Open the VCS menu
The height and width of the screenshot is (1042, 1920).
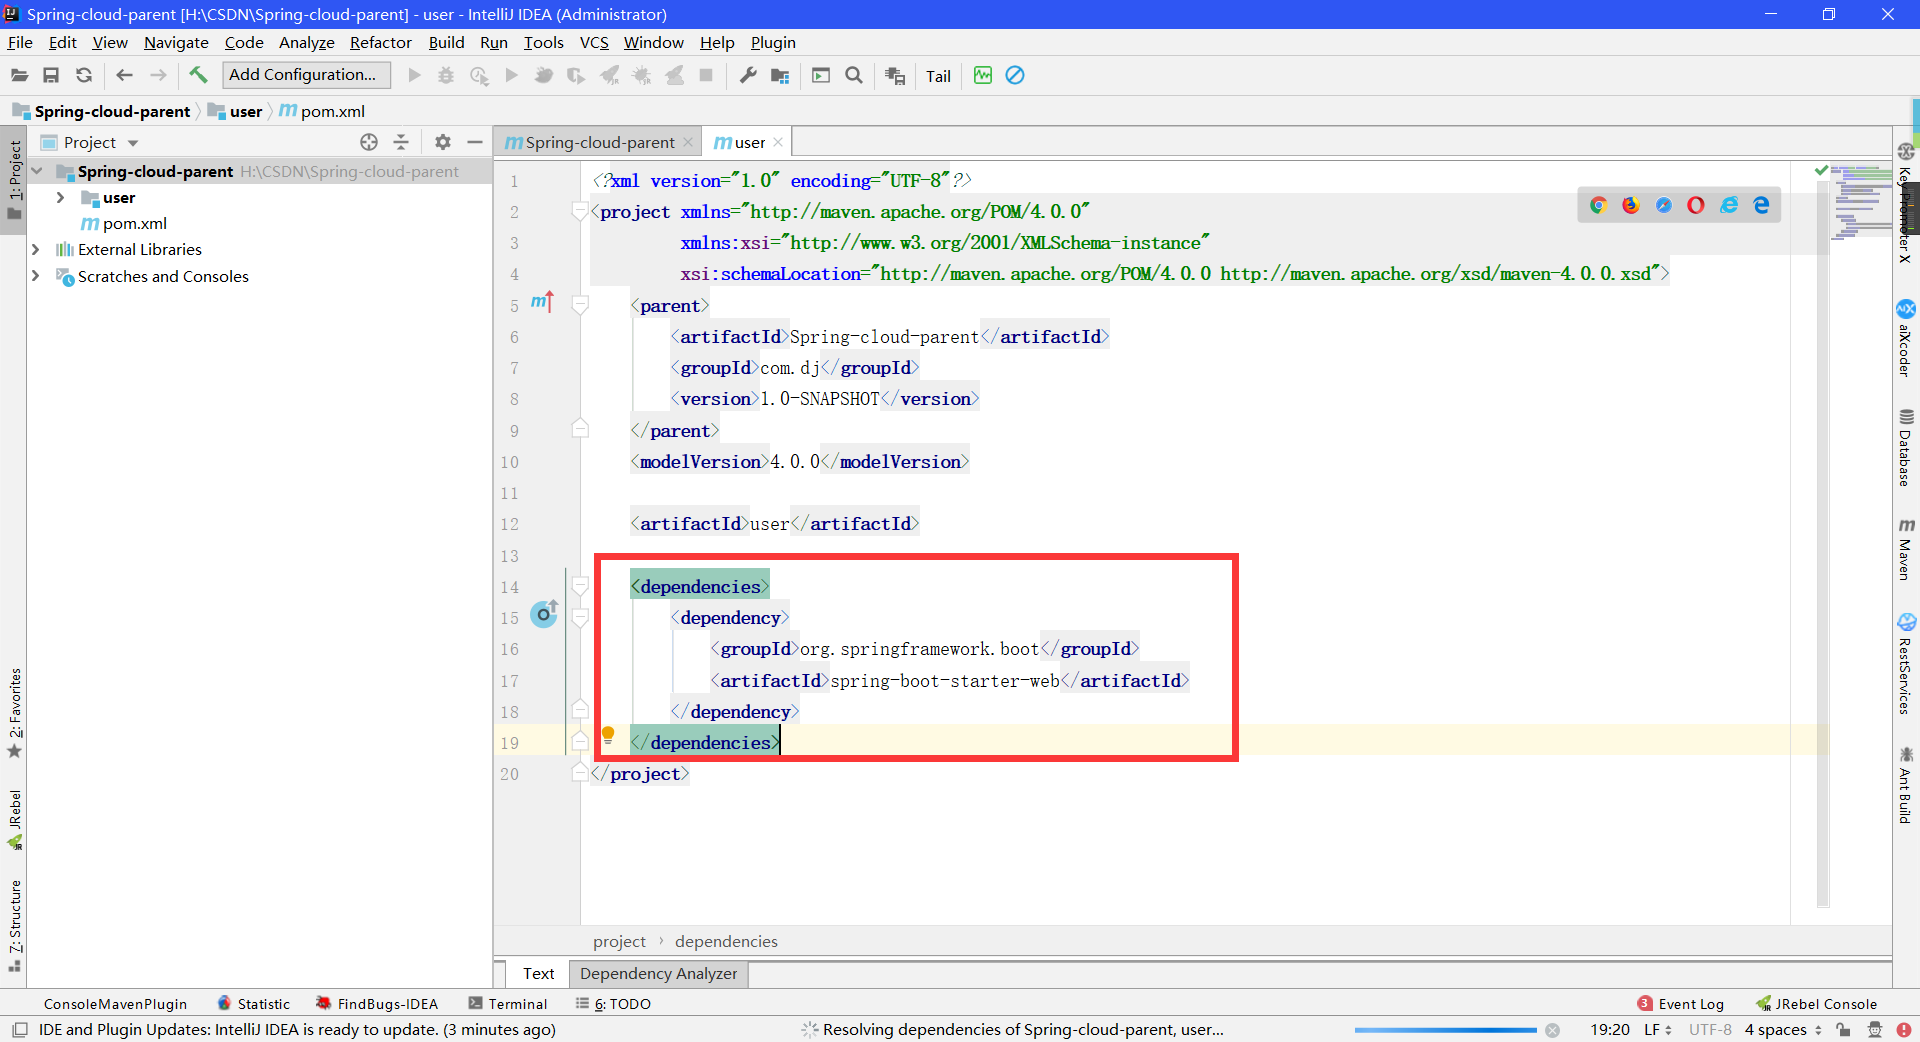click(x=594, y=42)
